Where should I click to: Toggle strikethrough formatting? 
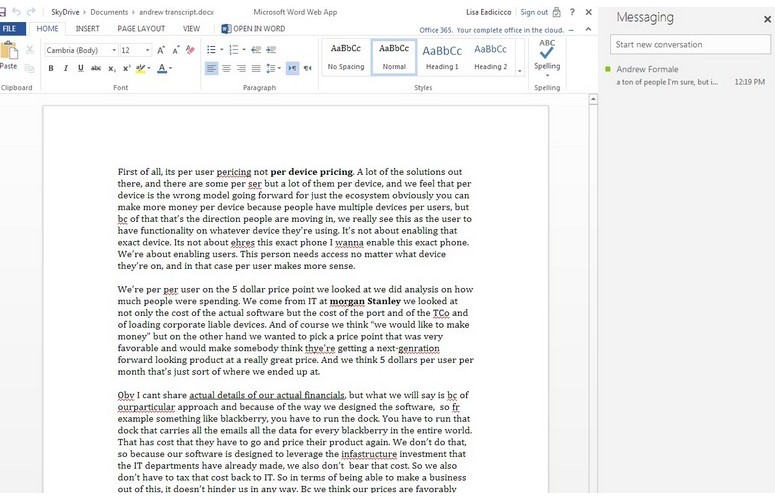(x=96, y=68)
